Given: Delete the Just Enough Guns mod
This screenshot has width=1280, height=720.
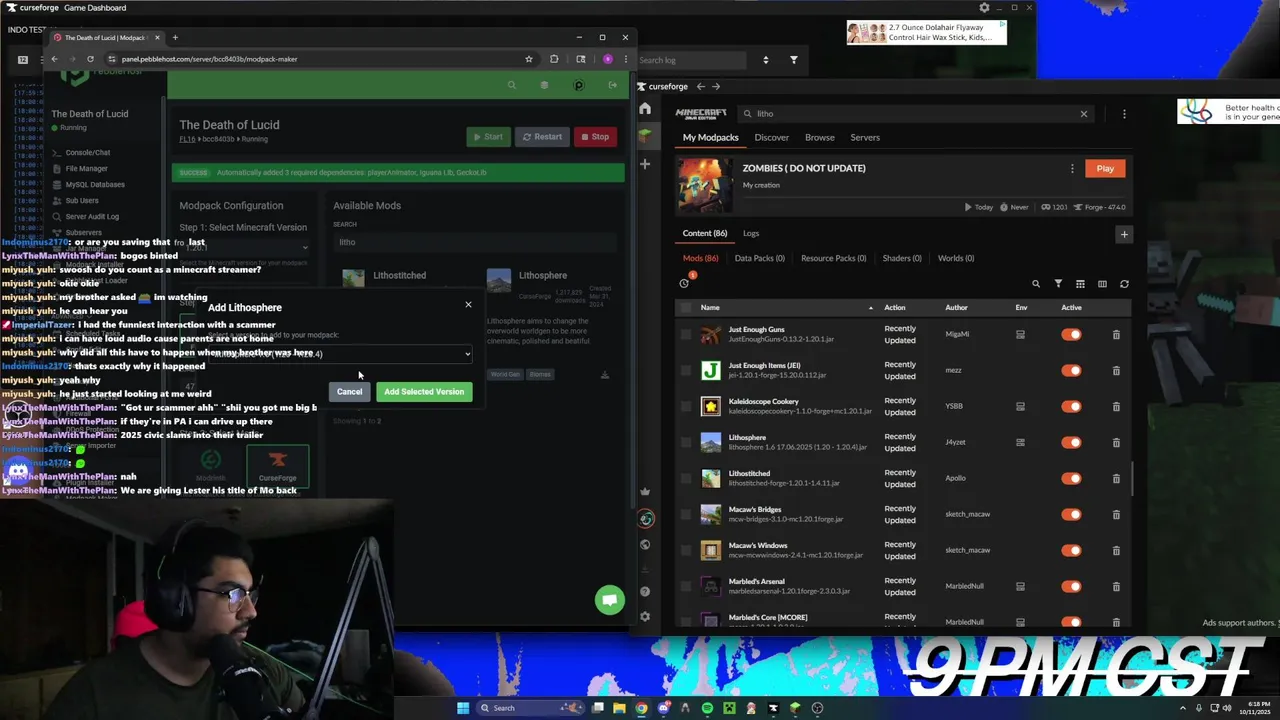Looking at the screenshot, I should [1116, 334].
